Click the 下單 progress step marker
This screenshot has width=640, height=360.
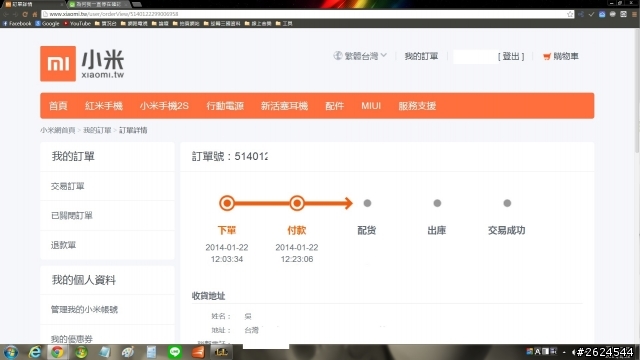[227, 203]
